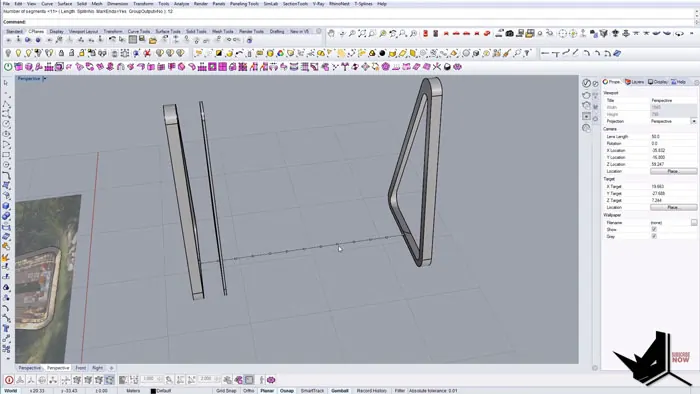700x394 pixels.
Task: Click the first gray light bulb icon
Action: tap(8, 54)
